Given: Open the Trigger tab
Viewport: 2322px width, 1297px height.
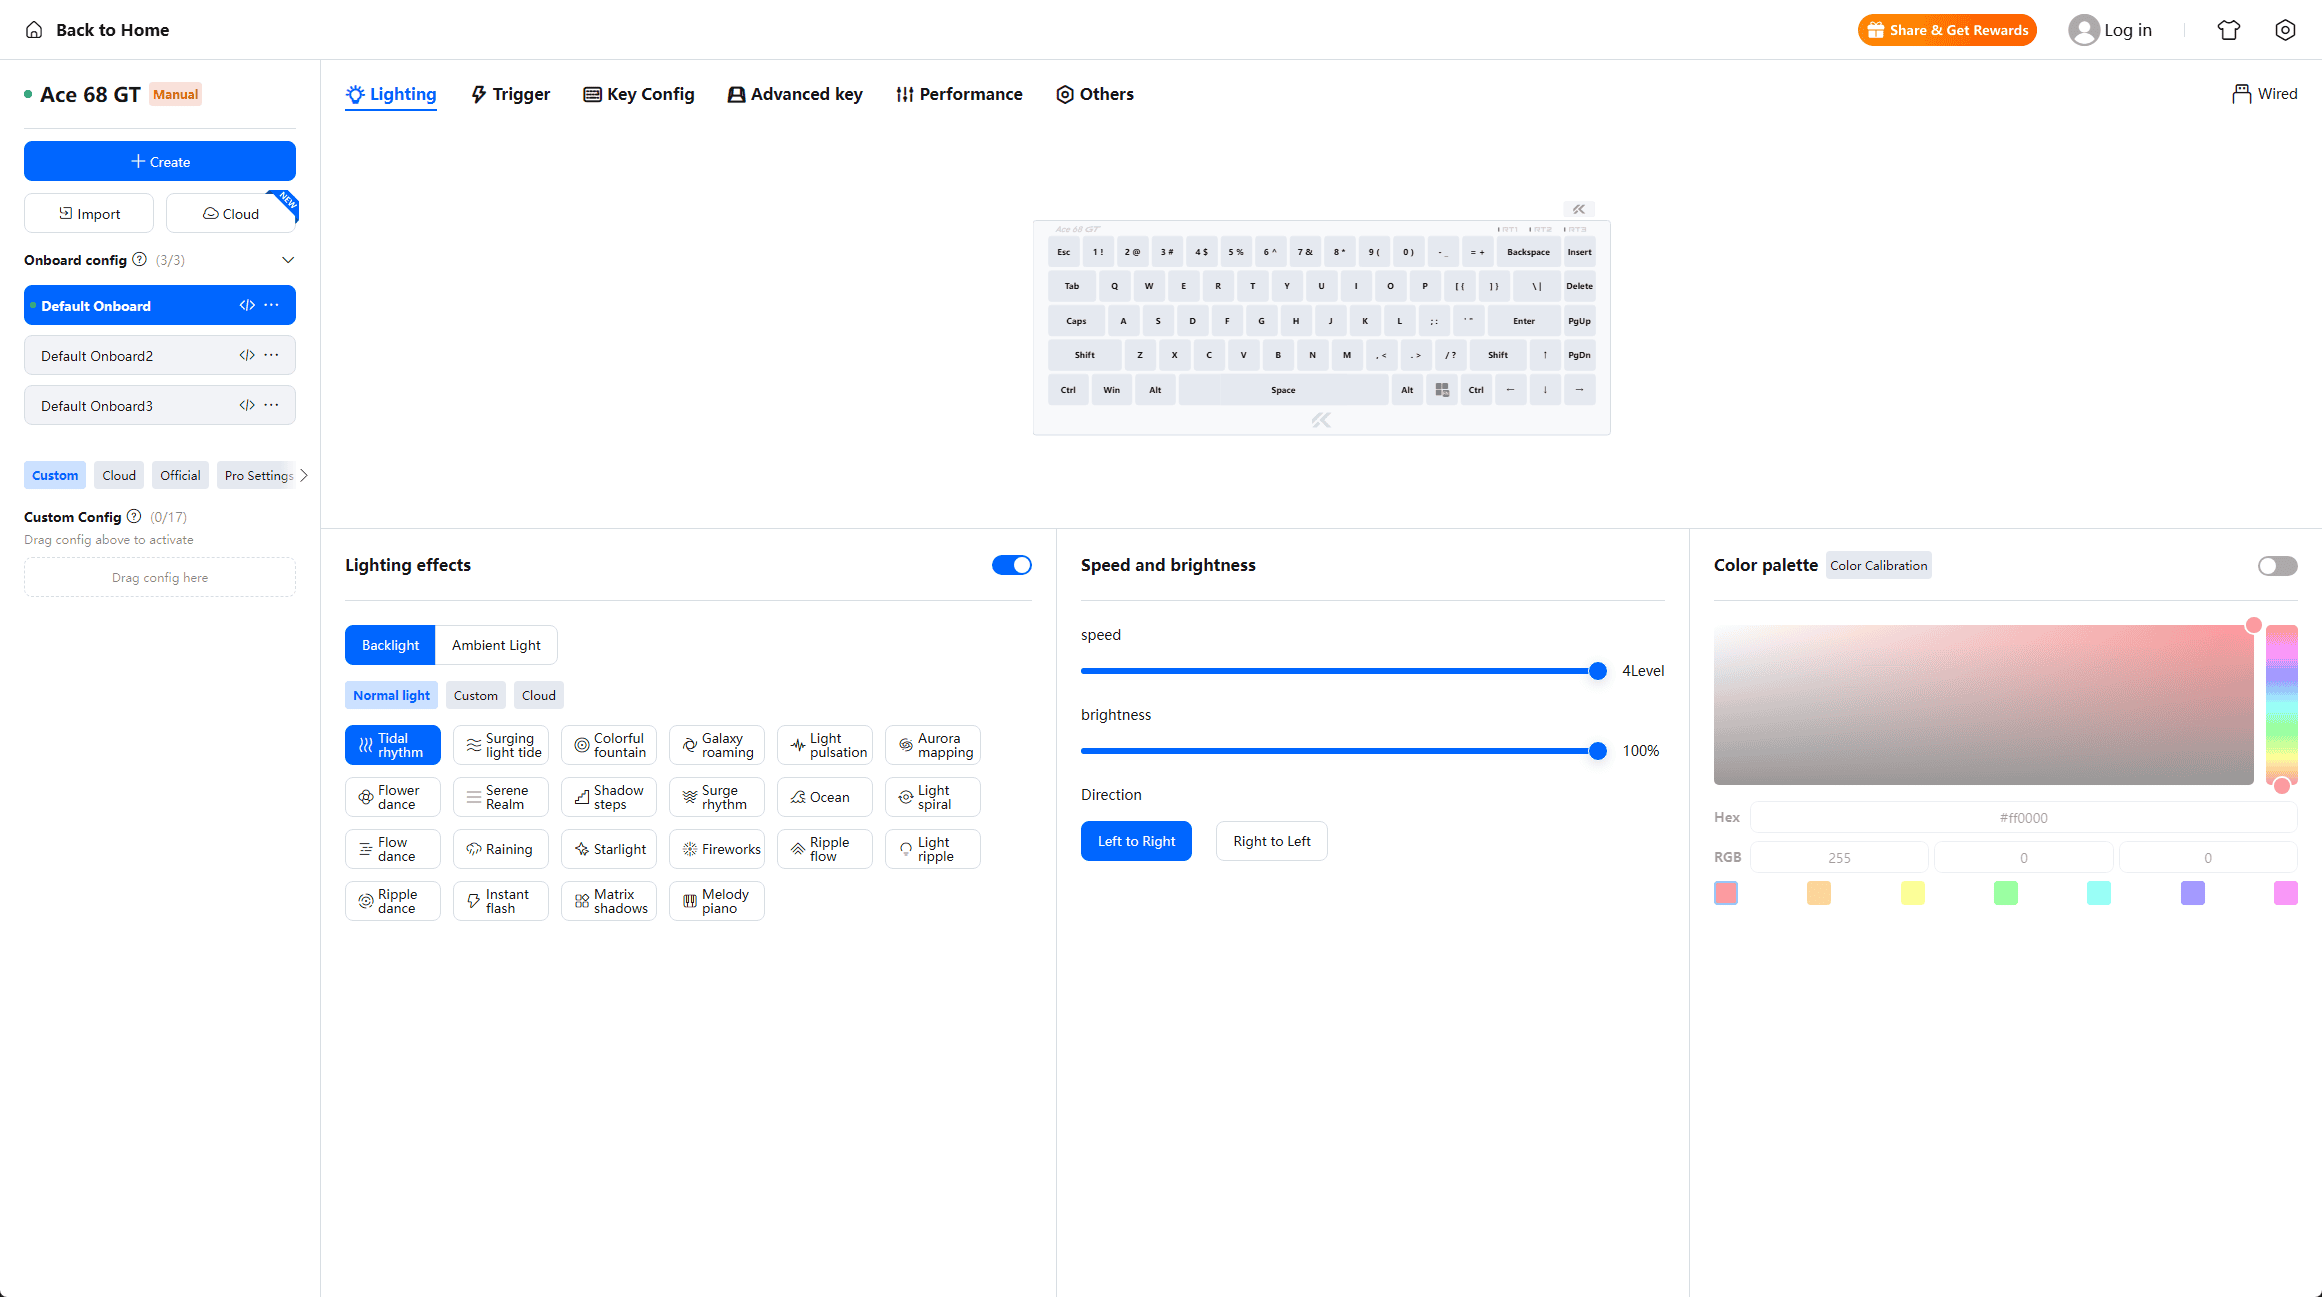Looking at the screenshot, I should 511,94.
